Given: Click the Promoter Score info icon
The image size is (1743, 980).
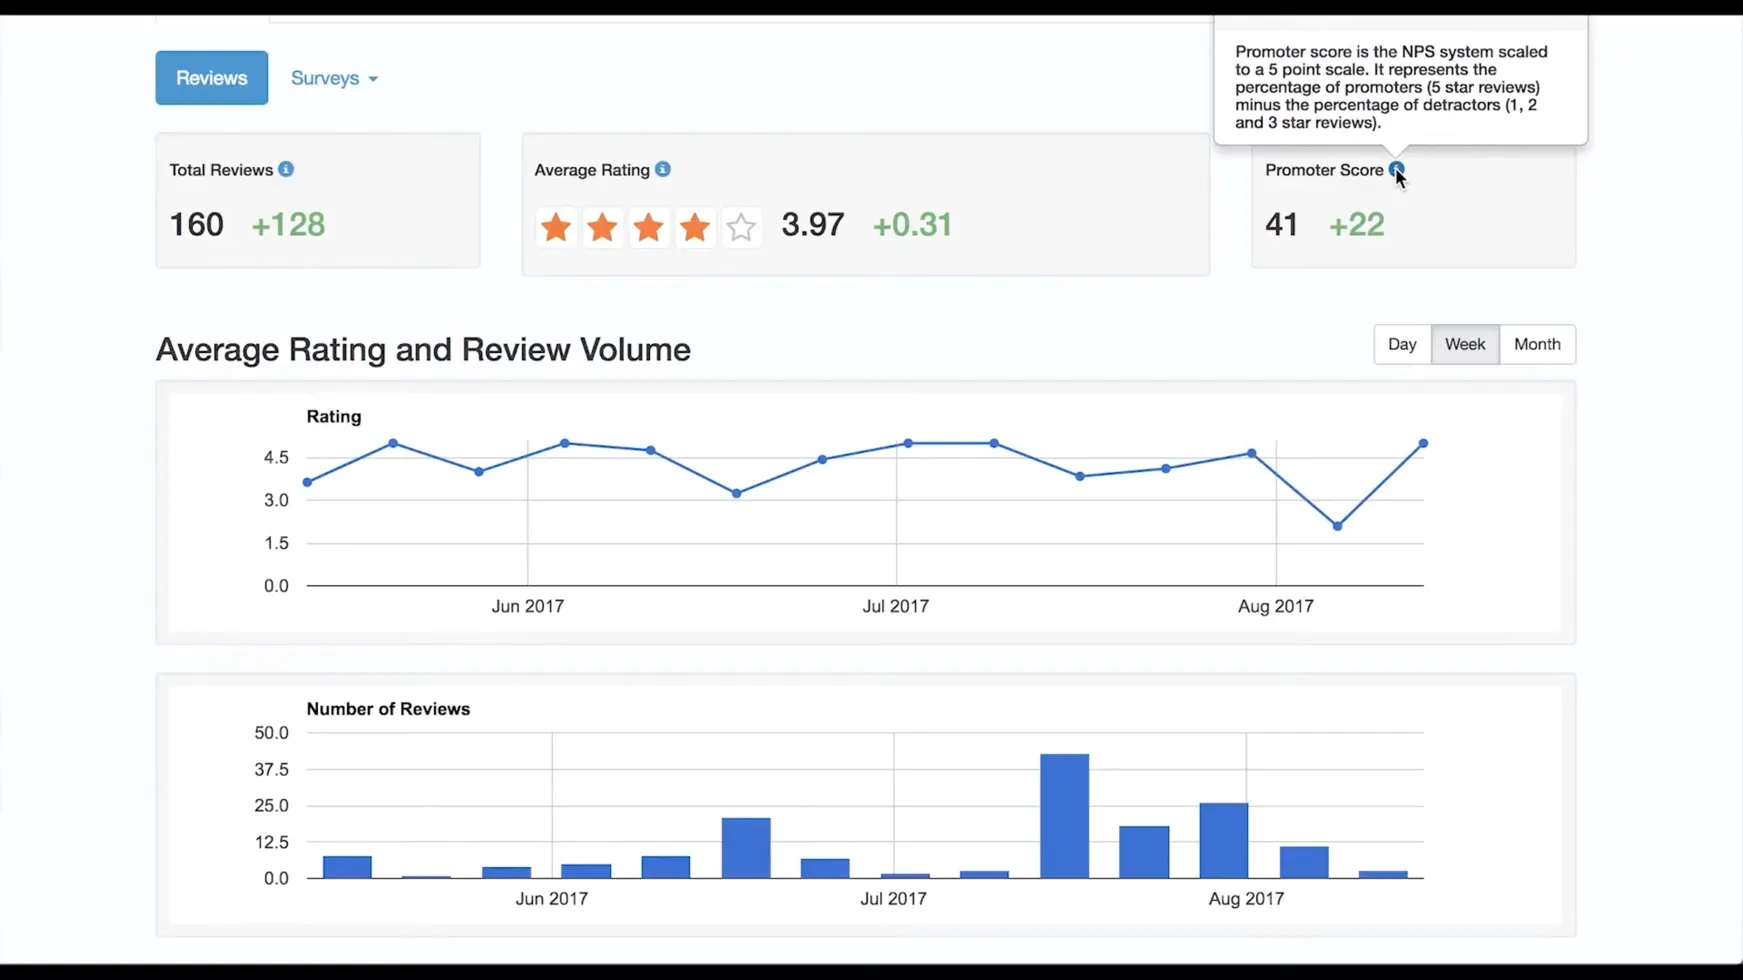Looking at the screenshot, I should tap(1396, 169).
